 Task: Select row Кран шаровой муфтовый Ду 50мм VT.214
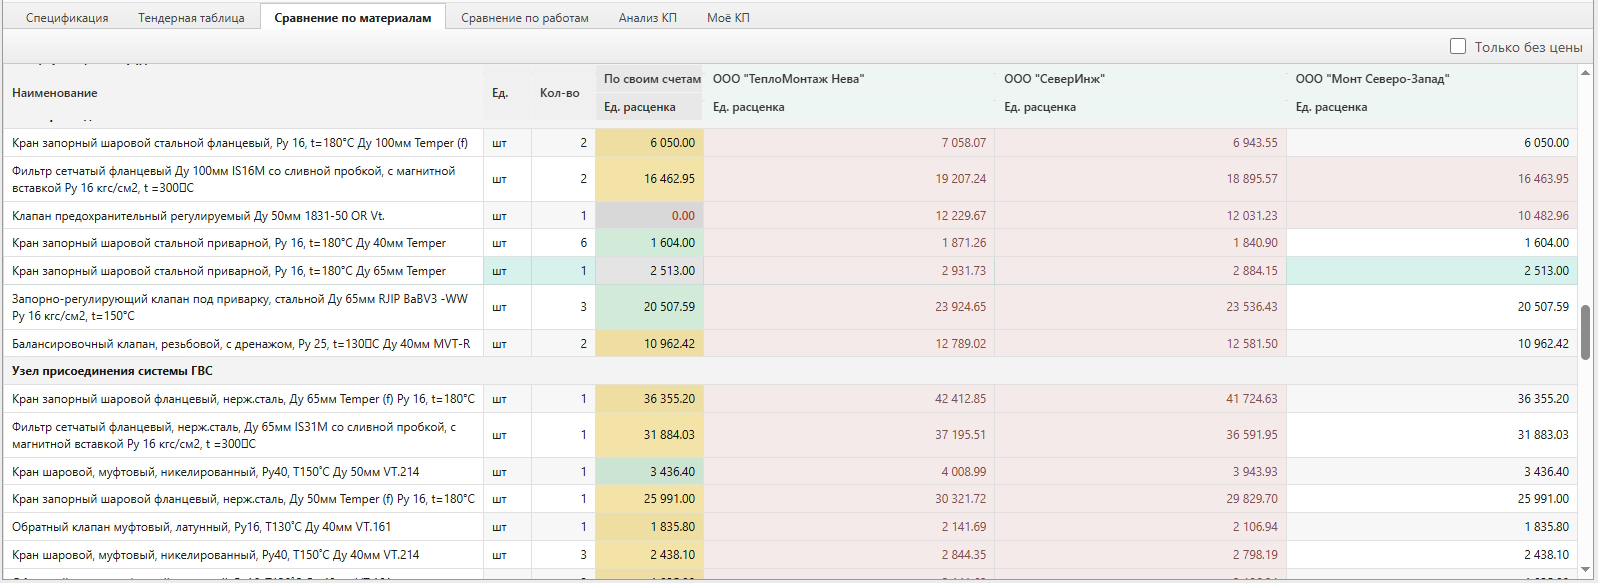pyautogui.click(x=790, y=472)
